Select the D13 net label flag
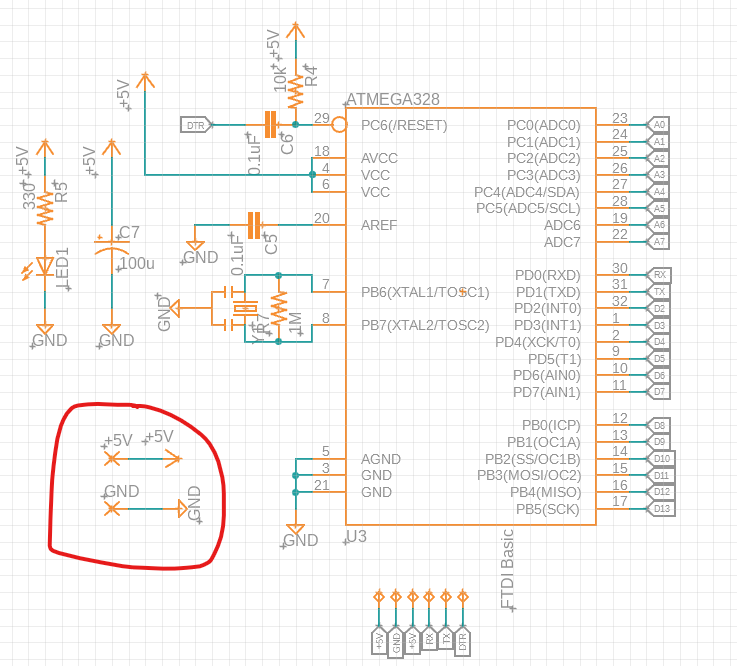Viewport: 737px width, 666px height. (x=661, y=509)
